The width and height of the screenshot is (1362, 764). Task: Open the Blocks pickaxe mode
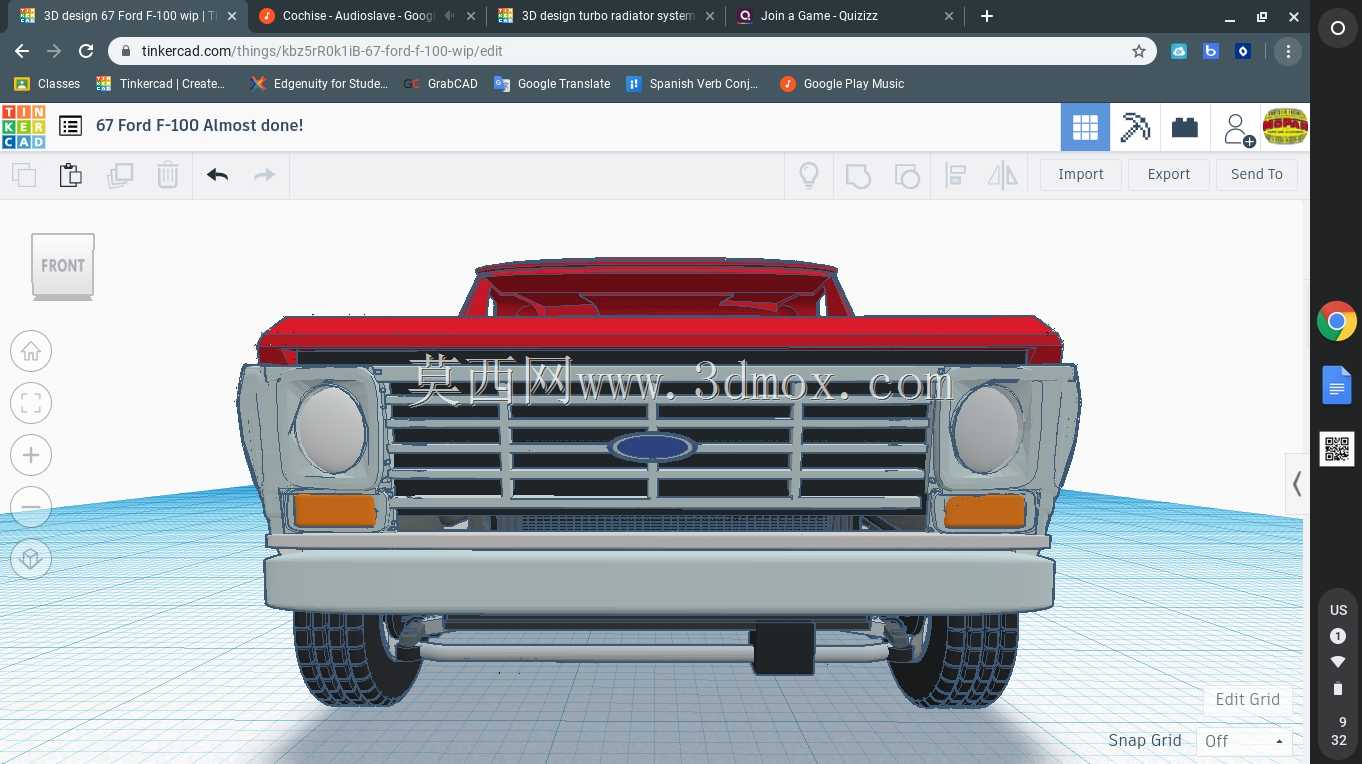coord(1135,127)
